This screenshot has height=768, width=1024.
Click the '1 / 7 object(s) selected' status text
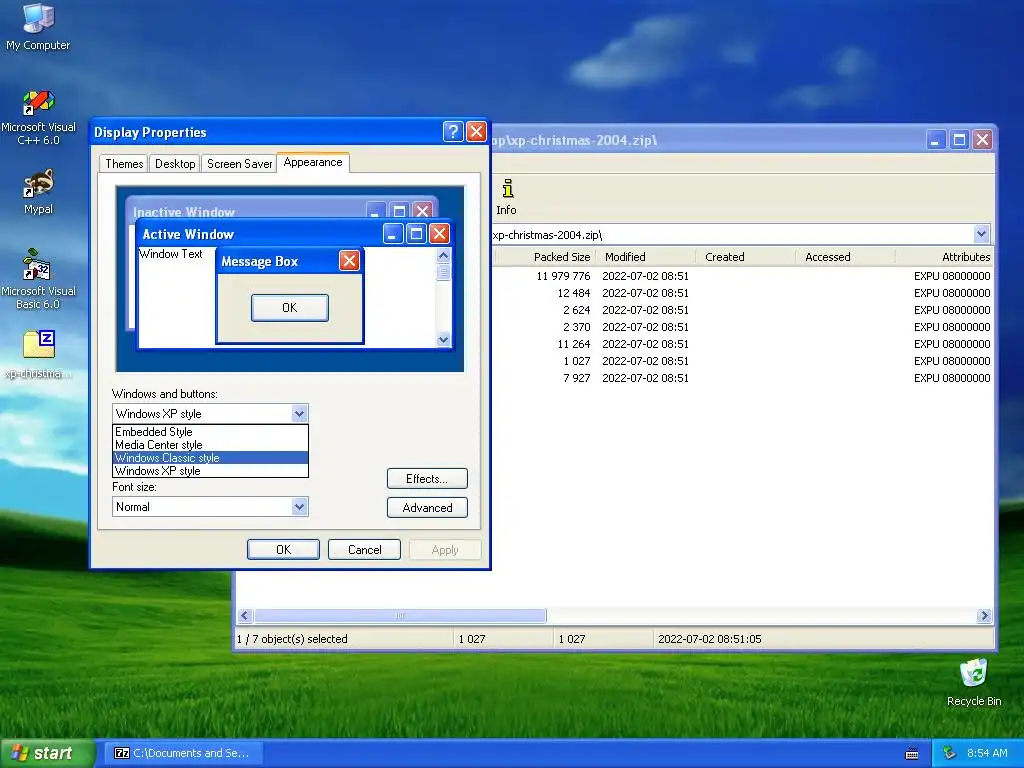[x=292, y=639]
